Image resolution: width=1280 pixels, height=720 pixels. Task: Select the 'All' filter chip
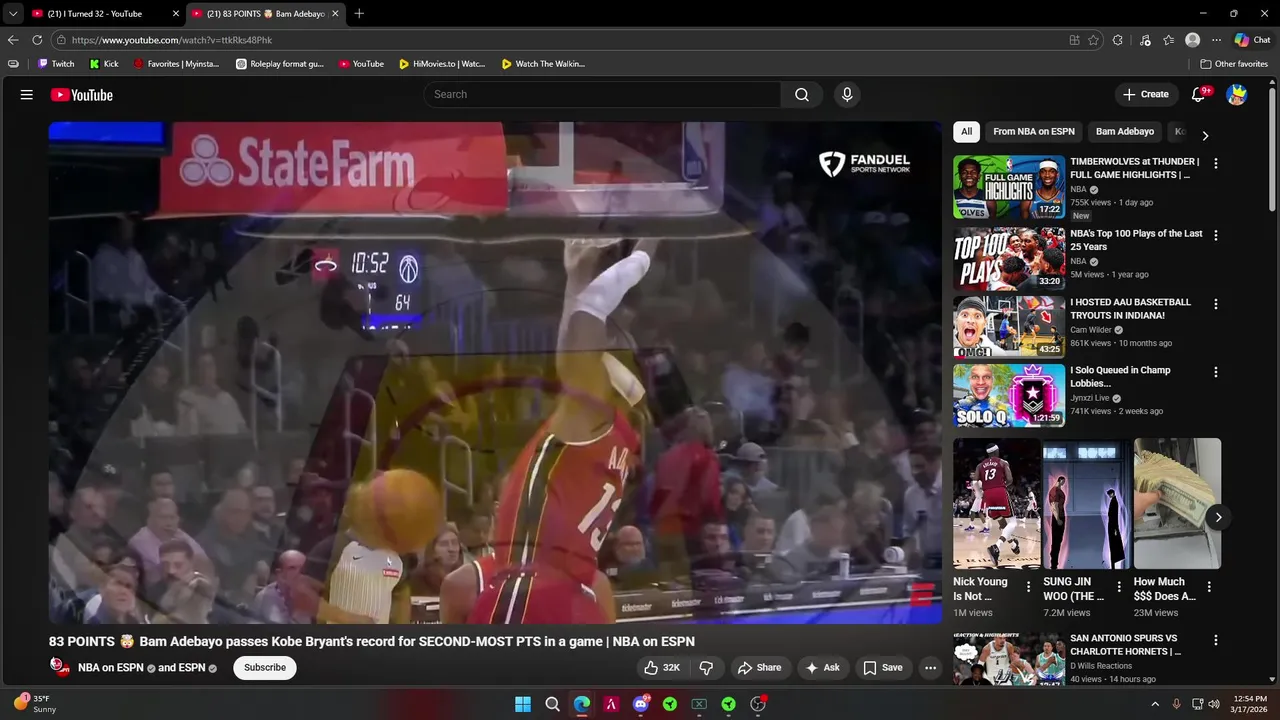(966, 132)
